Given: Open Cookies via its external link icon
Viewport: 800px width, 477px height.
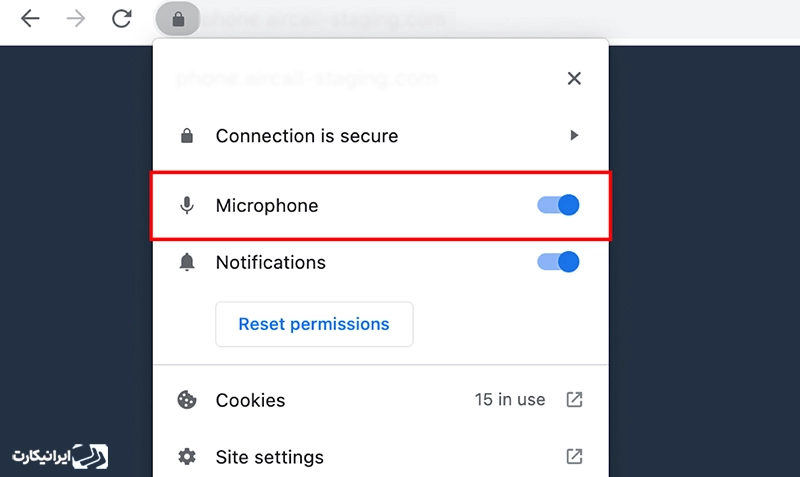Looking at the screenshot, I should tap(574, 399).
